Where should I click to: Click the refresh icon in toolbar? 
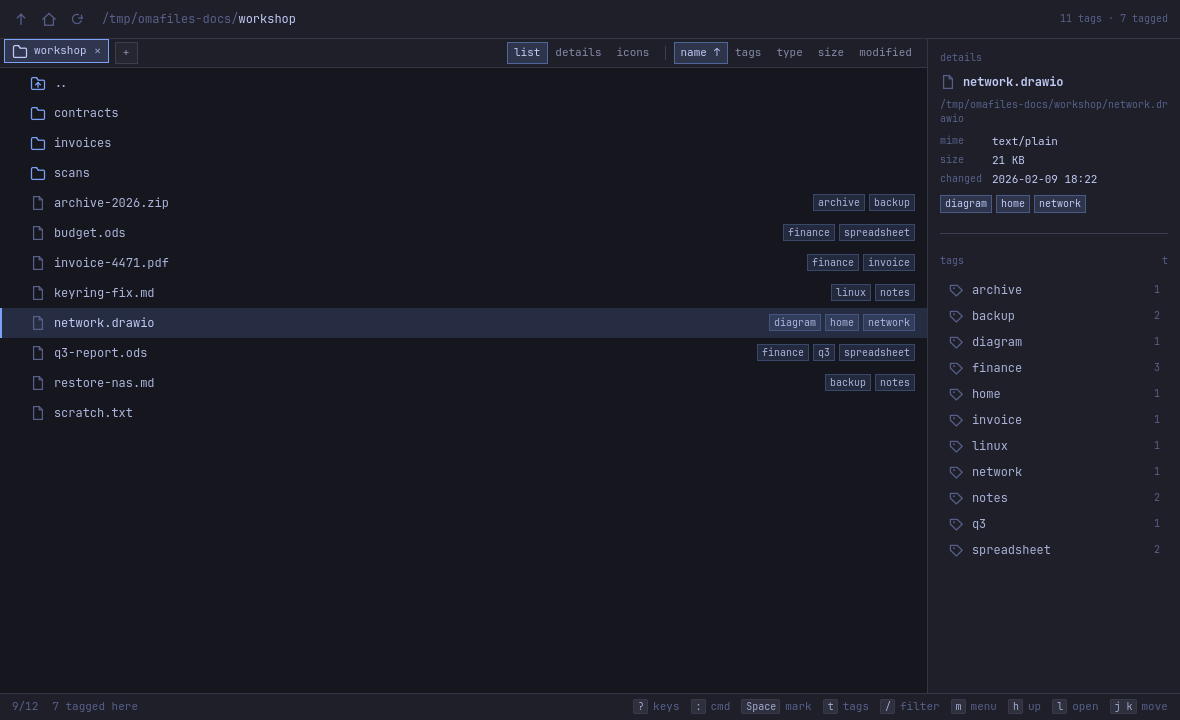pos(77,19)
